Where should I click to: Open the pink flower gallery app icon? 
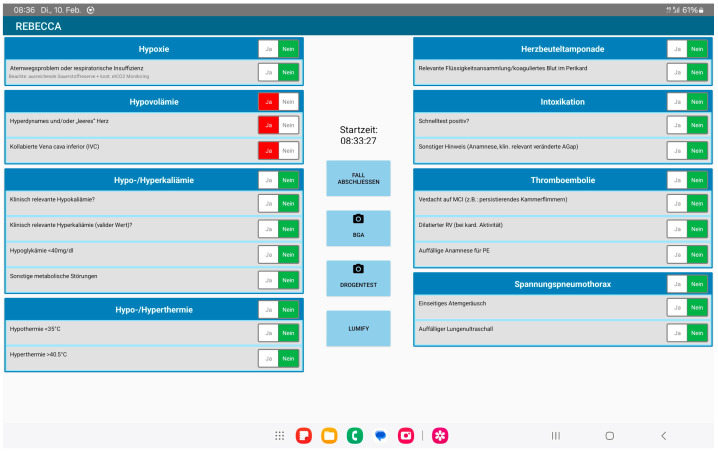coord(440,436)
